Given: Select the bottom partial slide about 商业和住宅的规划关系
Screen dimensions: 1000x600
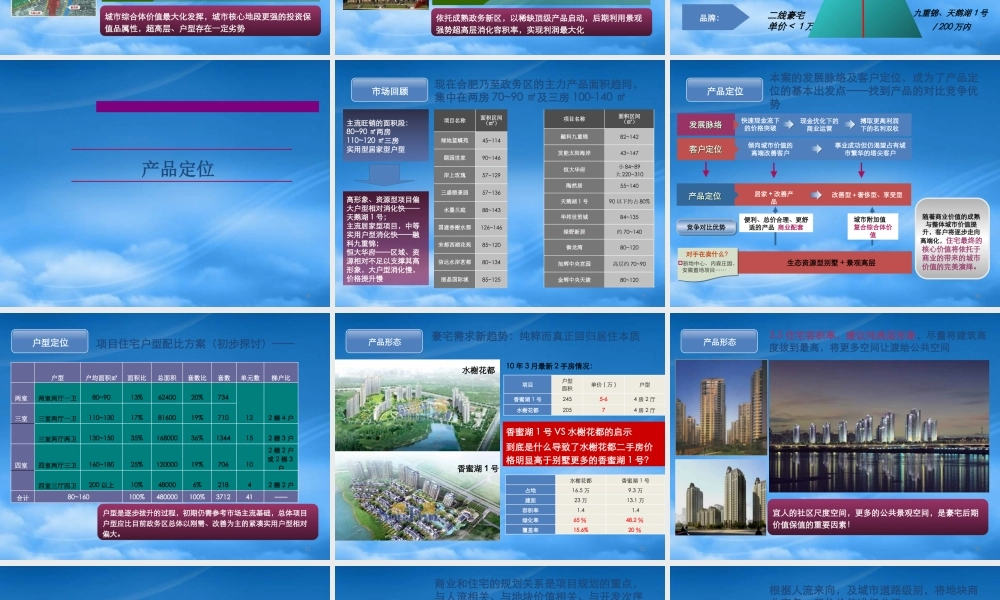Looking at the screenshot, I should tap(499, 583).
